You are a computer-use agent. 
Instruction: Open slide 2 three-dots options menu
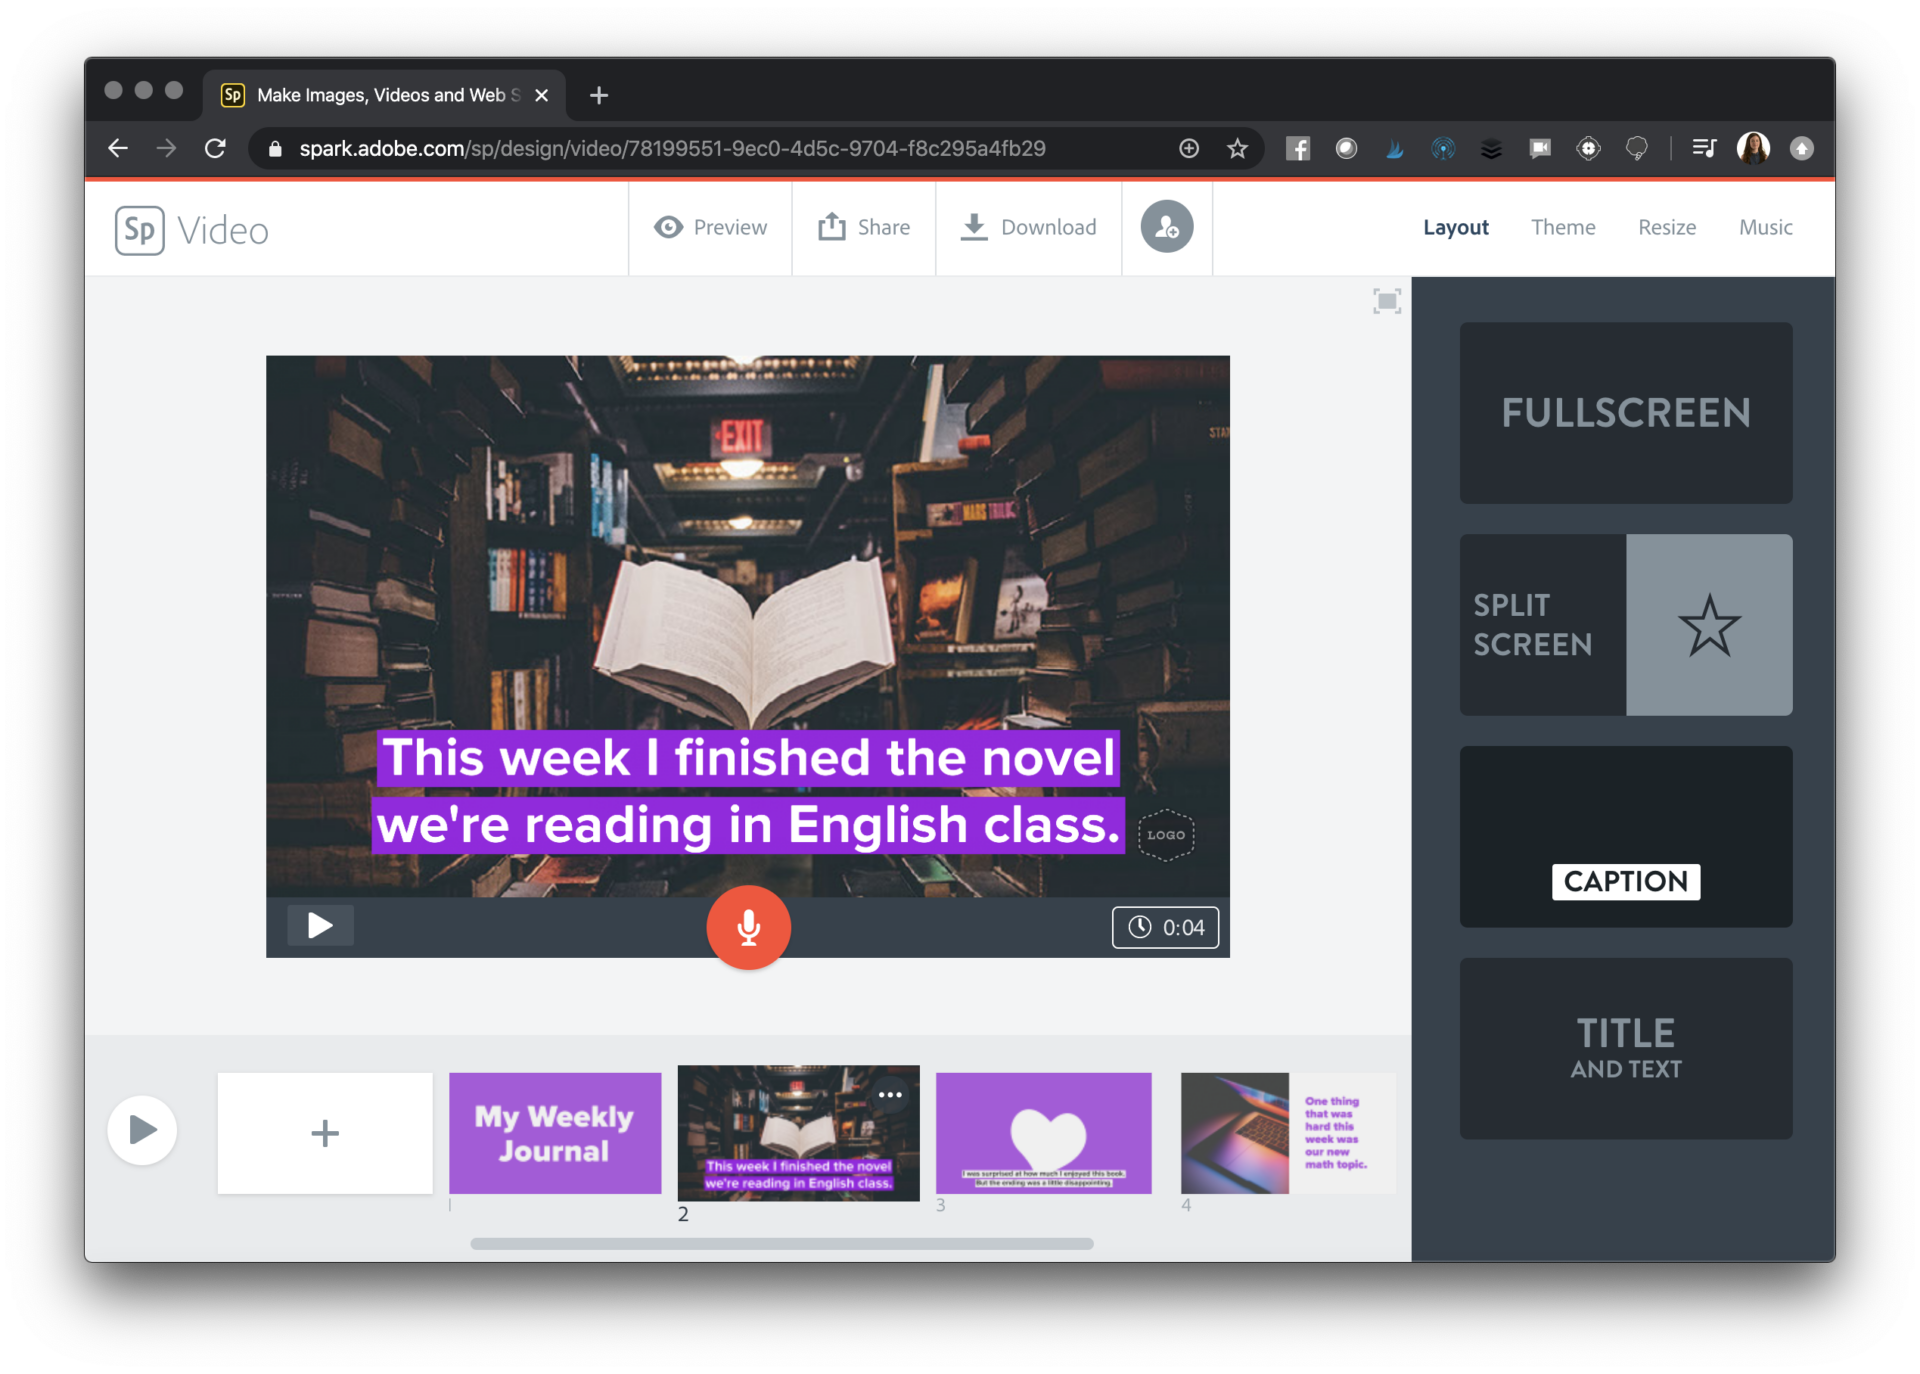(x=889, y=1095)
